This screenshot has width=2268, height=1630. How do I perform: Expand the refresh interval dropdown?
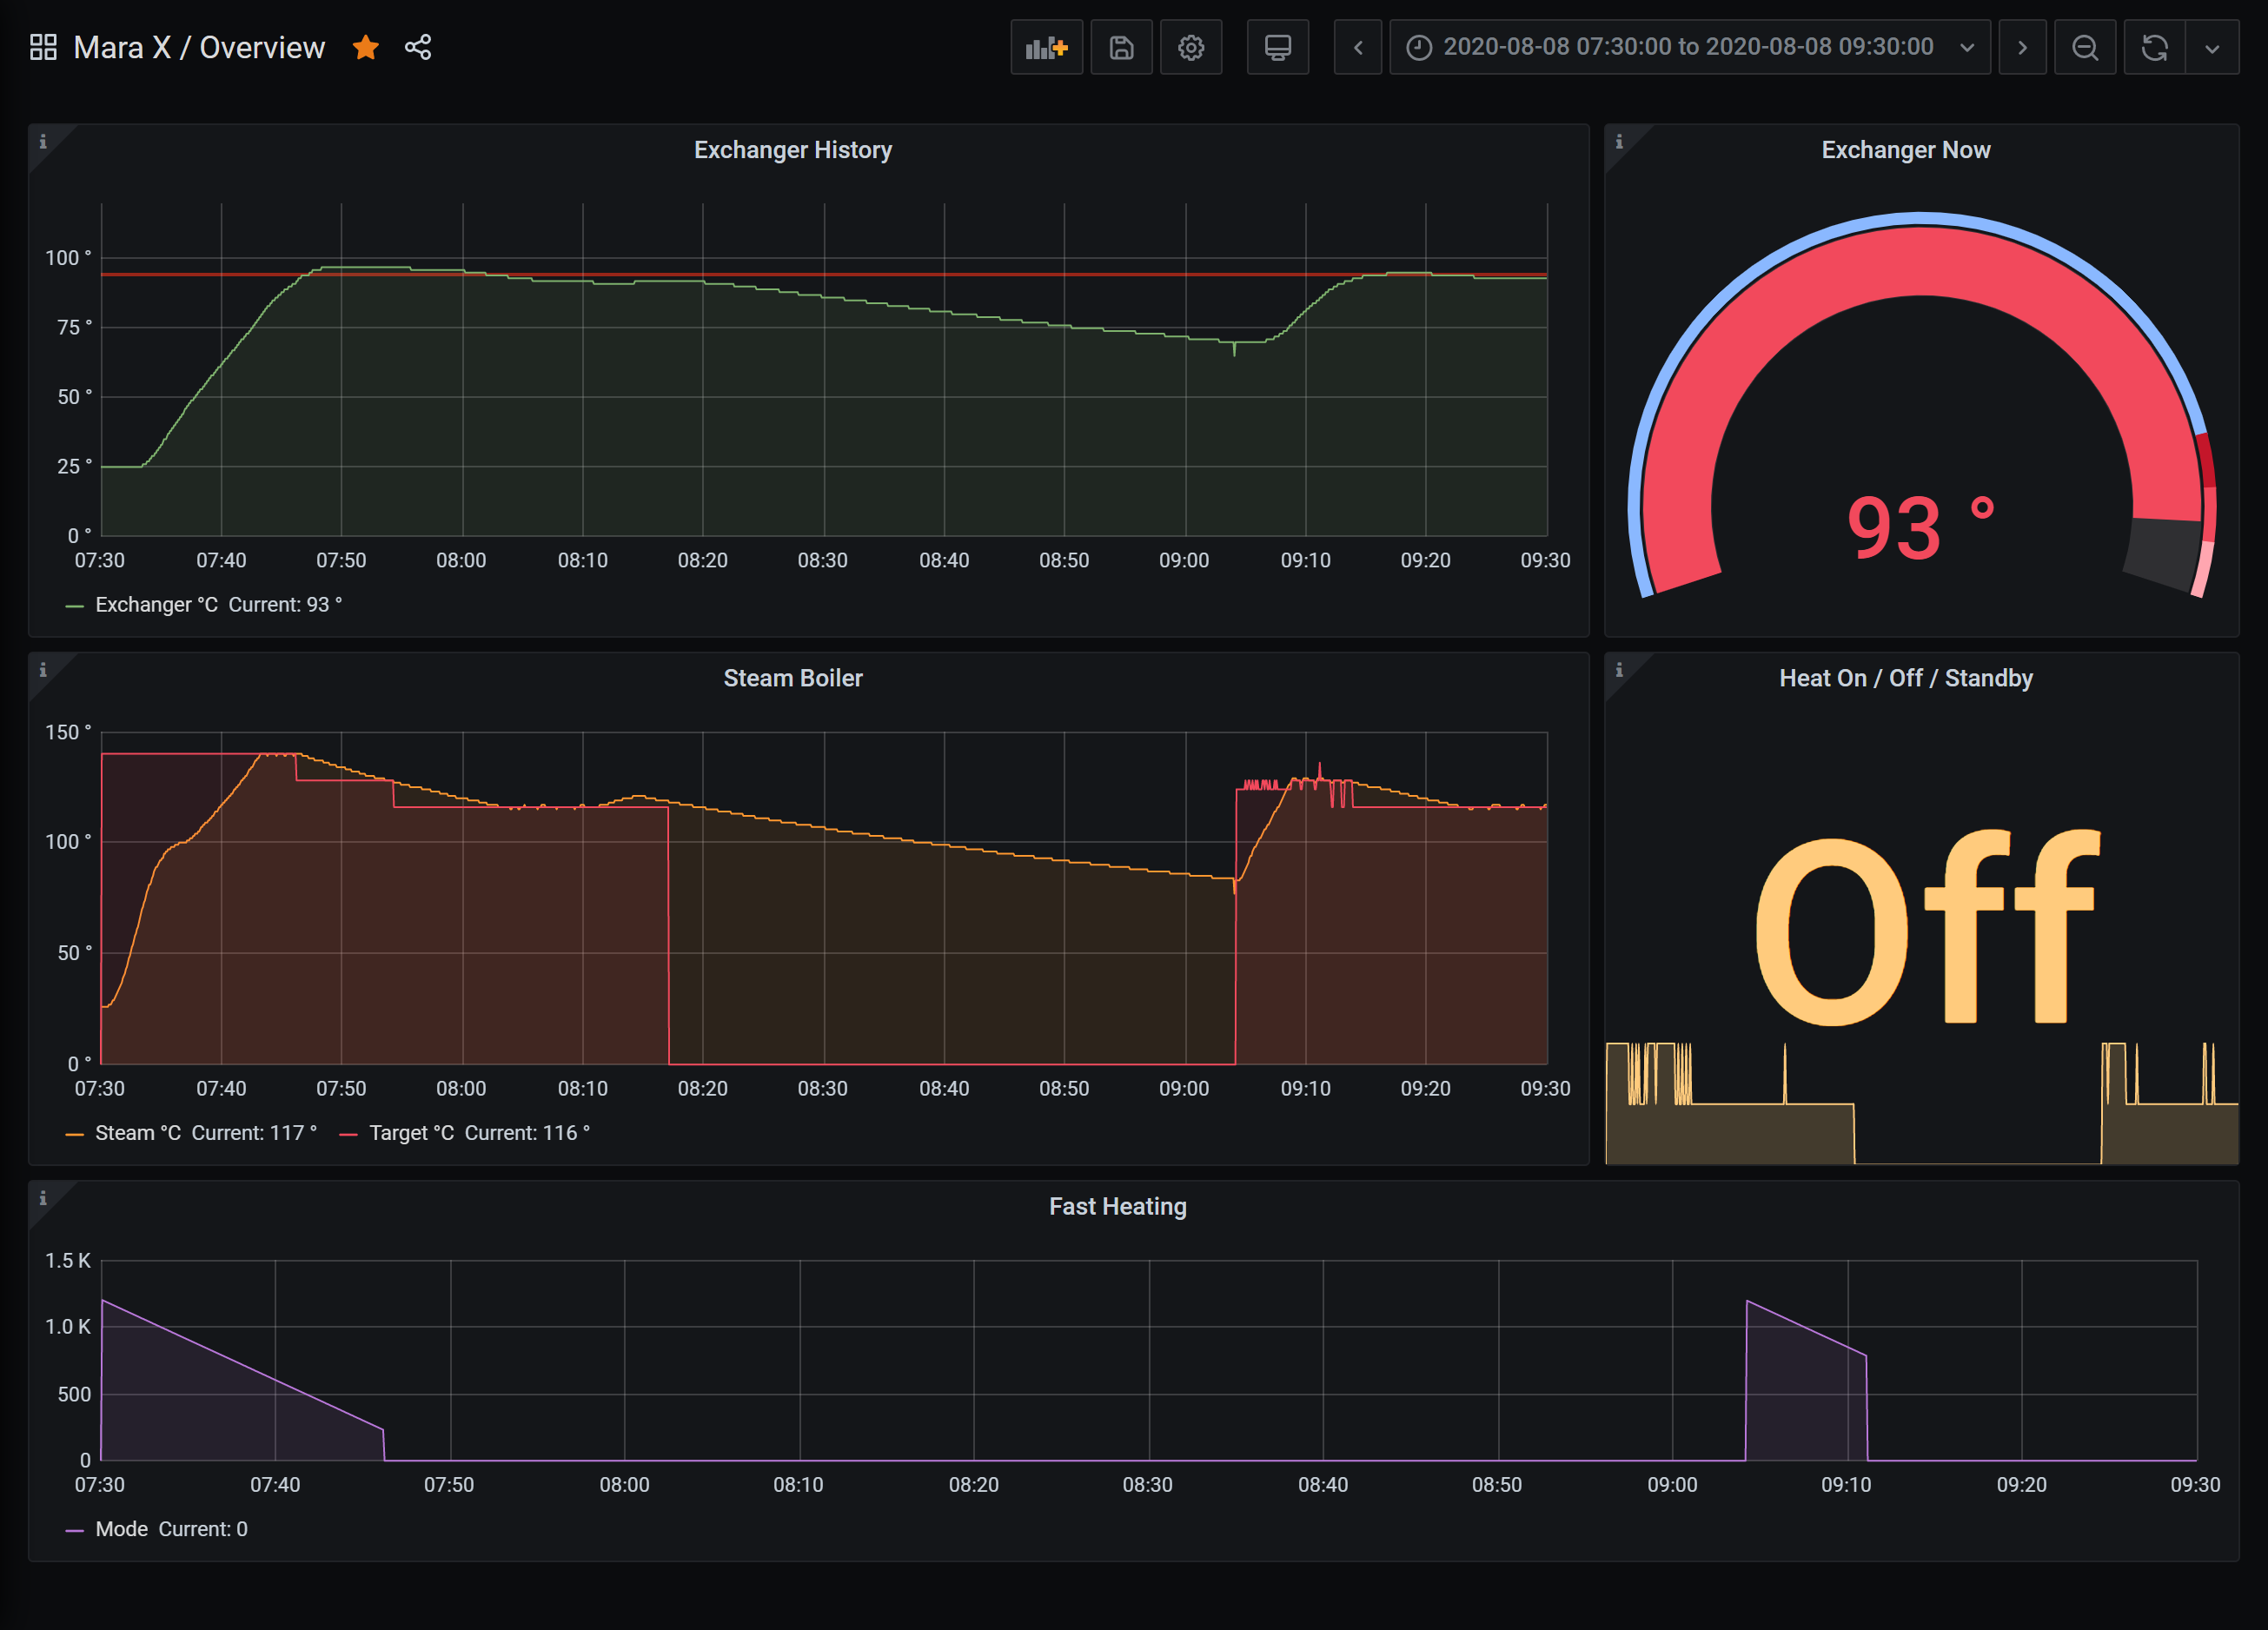click(x=2212, y=47)
